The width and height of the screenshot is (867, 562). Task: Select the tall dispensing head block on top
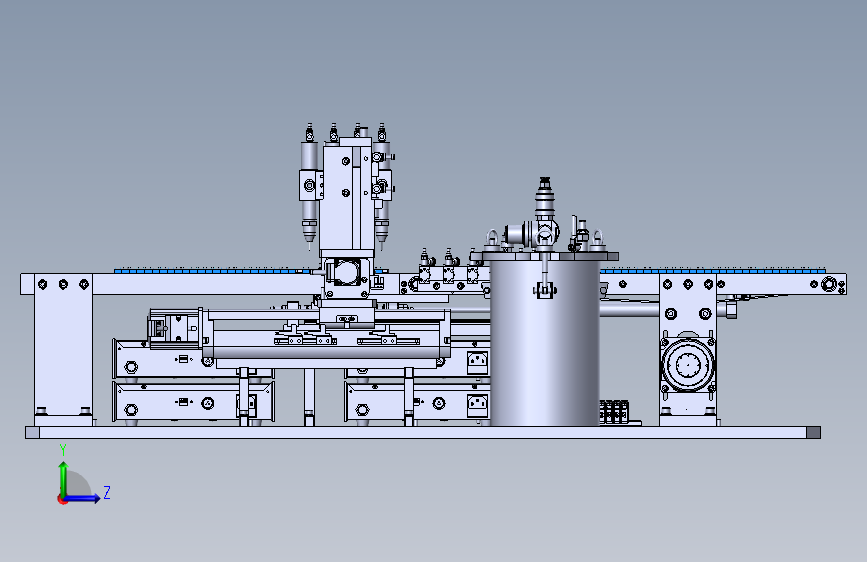pyautogui.click(x=347, y=196)
